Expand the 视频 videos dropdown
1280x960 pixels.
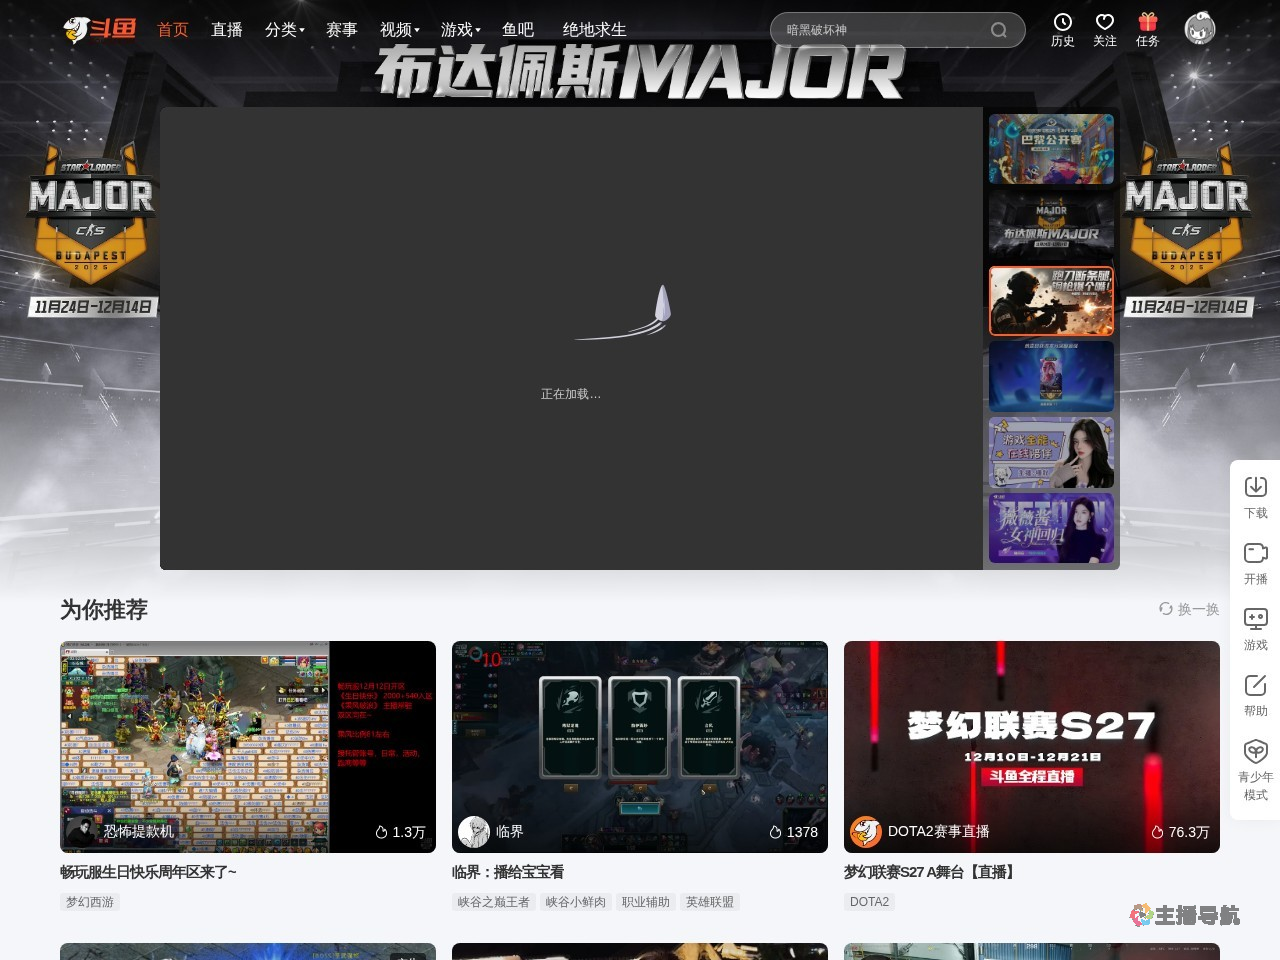tap(396, 30)
